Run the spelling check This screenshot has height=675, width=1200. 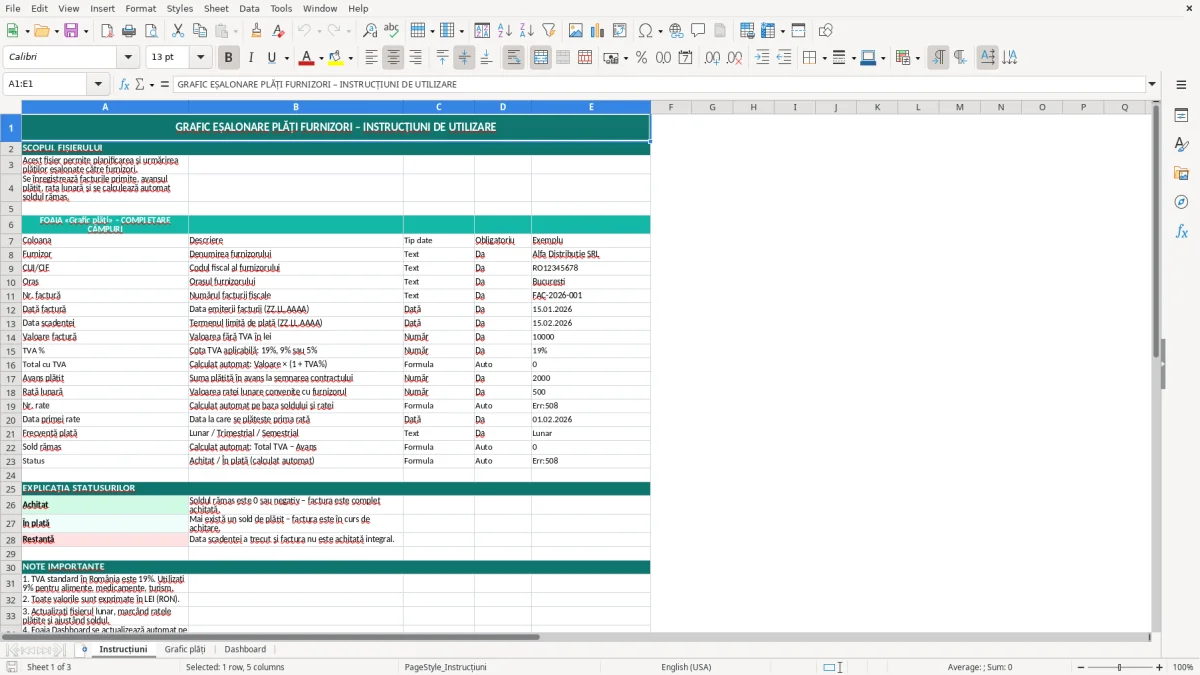tap(391, 31)
